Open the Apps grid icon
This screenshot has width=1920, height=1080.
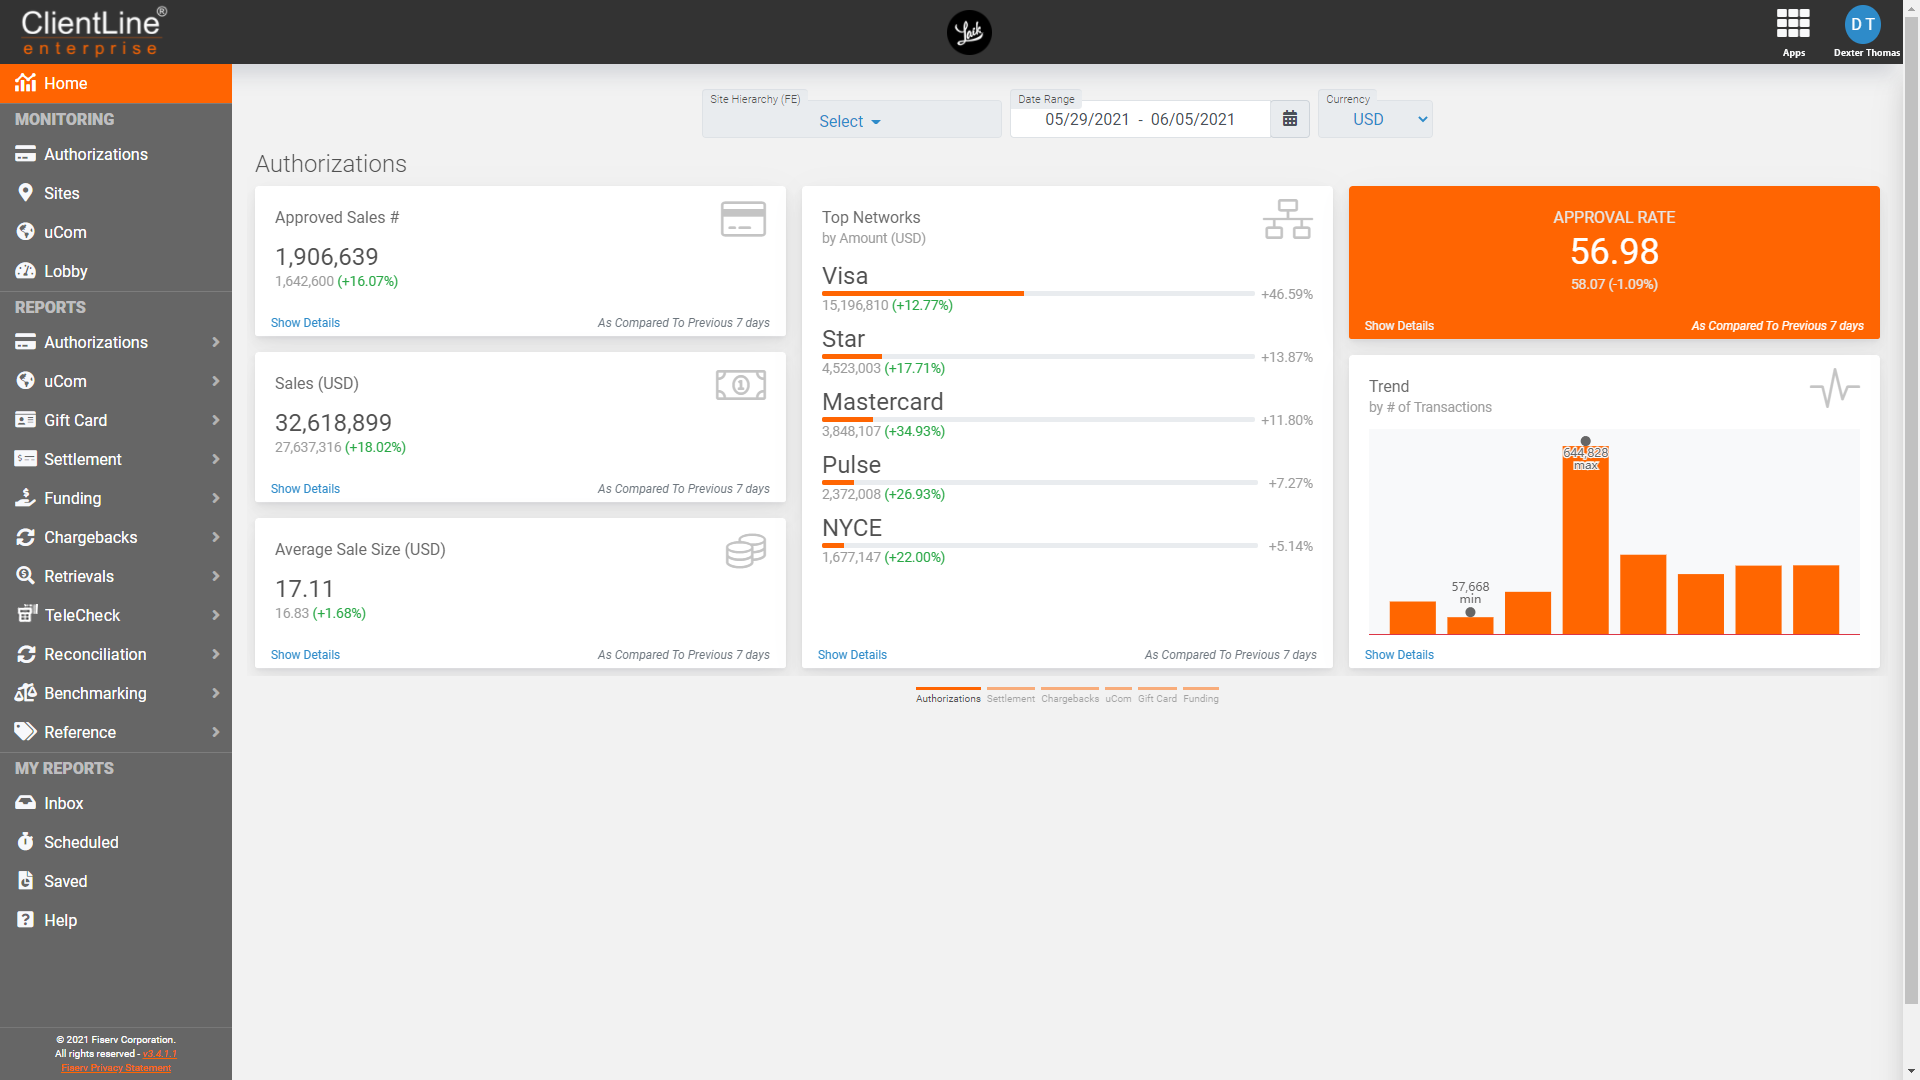1792,24
